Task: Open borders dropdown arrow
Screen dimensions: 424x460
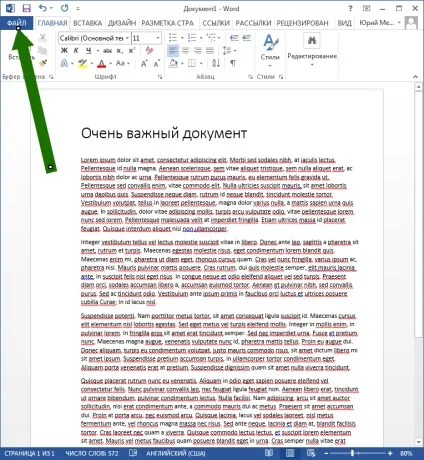Action: 201,63
